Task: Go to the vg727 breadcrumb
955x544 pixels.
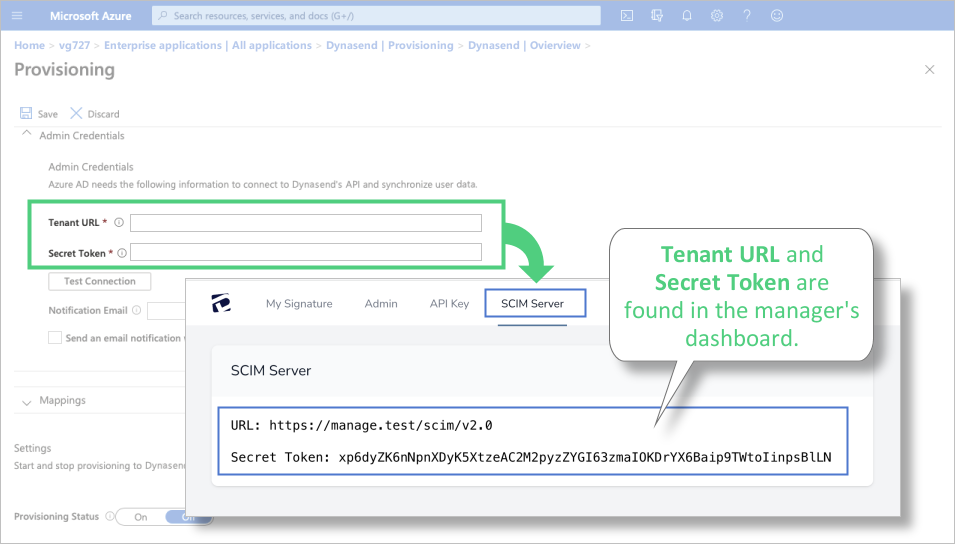Action: click(74, 45)
